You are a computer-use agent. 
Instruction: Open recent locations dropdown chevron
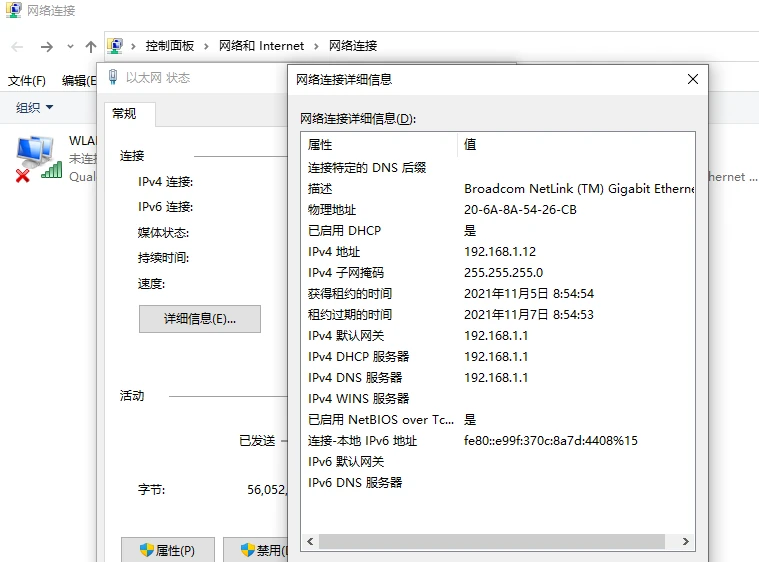[x=71, y=46]
